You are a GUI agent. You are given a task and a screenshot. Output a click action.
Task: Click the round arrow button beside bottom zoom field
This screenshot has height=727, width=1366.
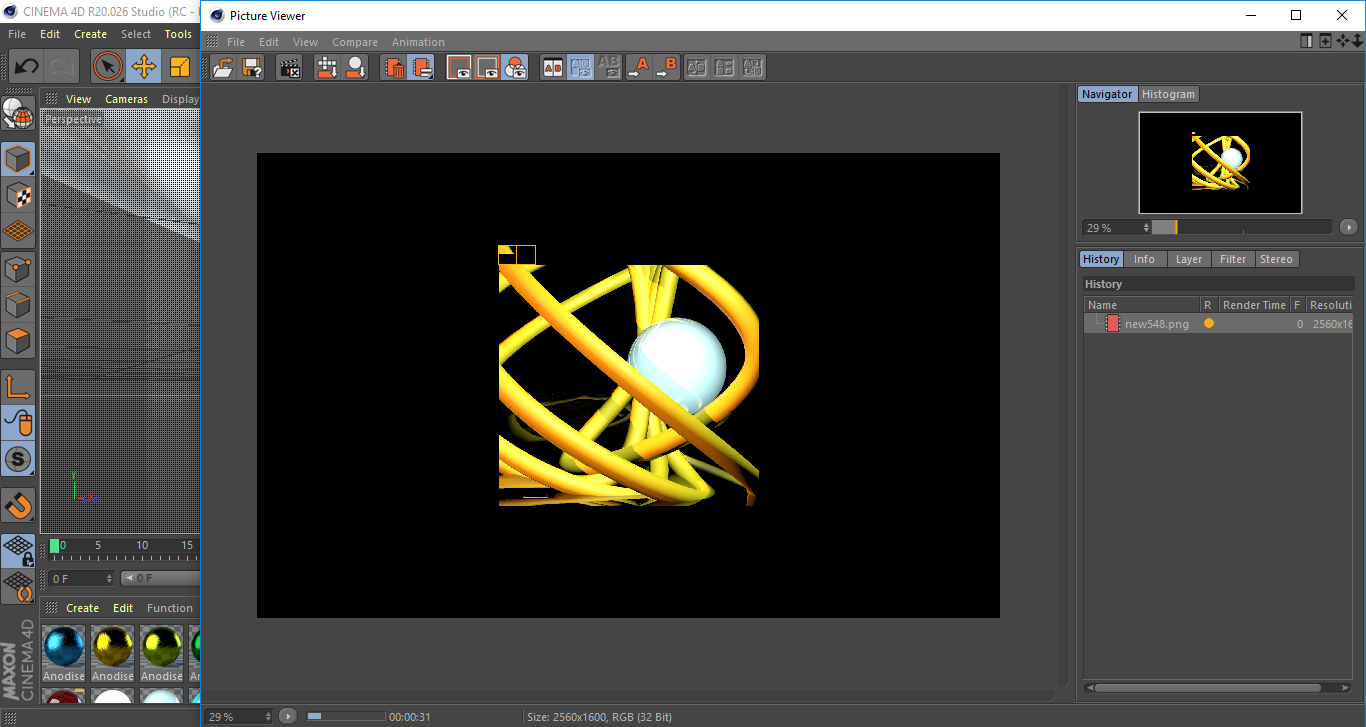tap(288, 716)
